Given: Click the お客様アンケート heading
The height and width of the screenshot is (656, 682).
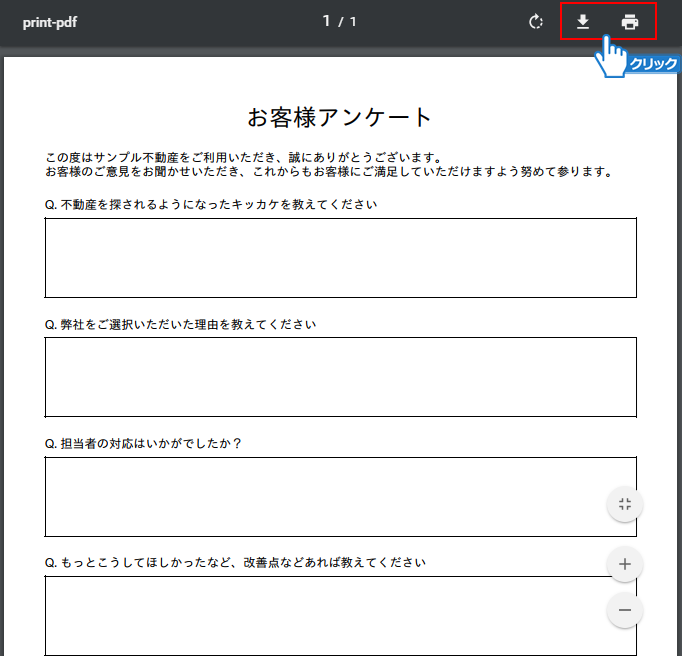Looking at the screenshot, I should 340,117.
